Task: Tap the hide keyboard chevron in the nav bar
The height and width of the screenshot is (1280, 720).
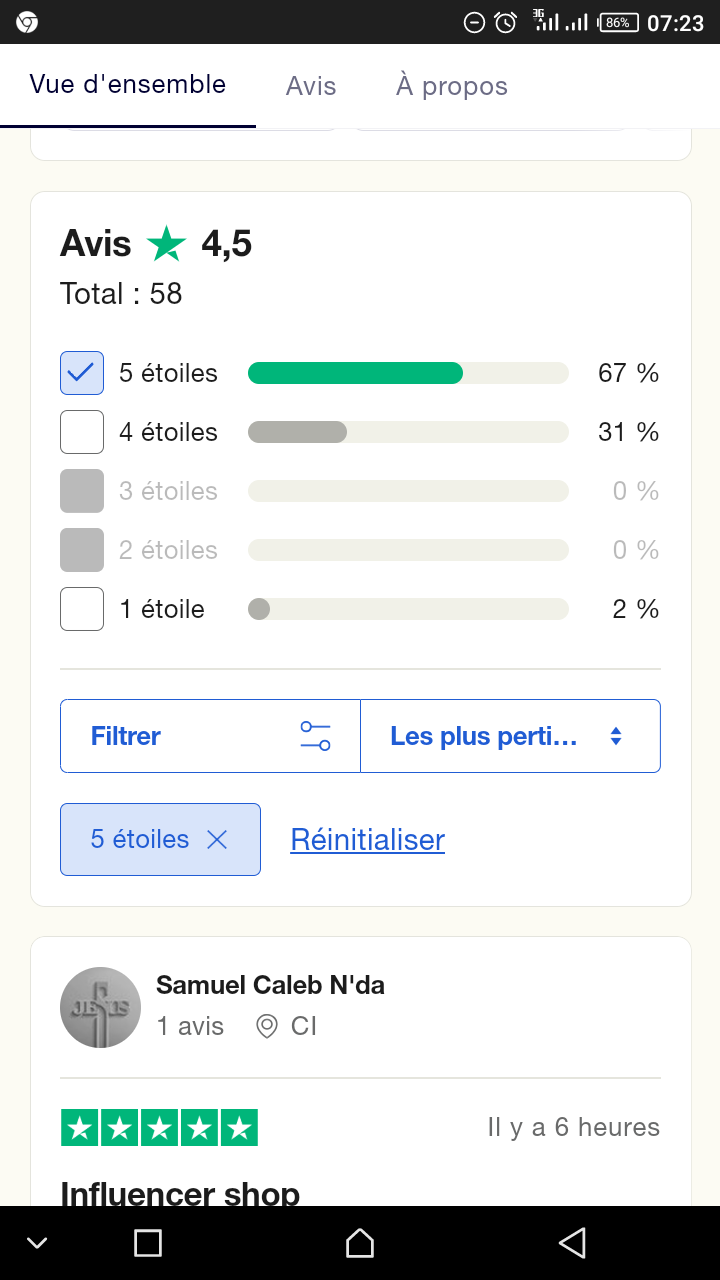Action: tap(37, 1243)
